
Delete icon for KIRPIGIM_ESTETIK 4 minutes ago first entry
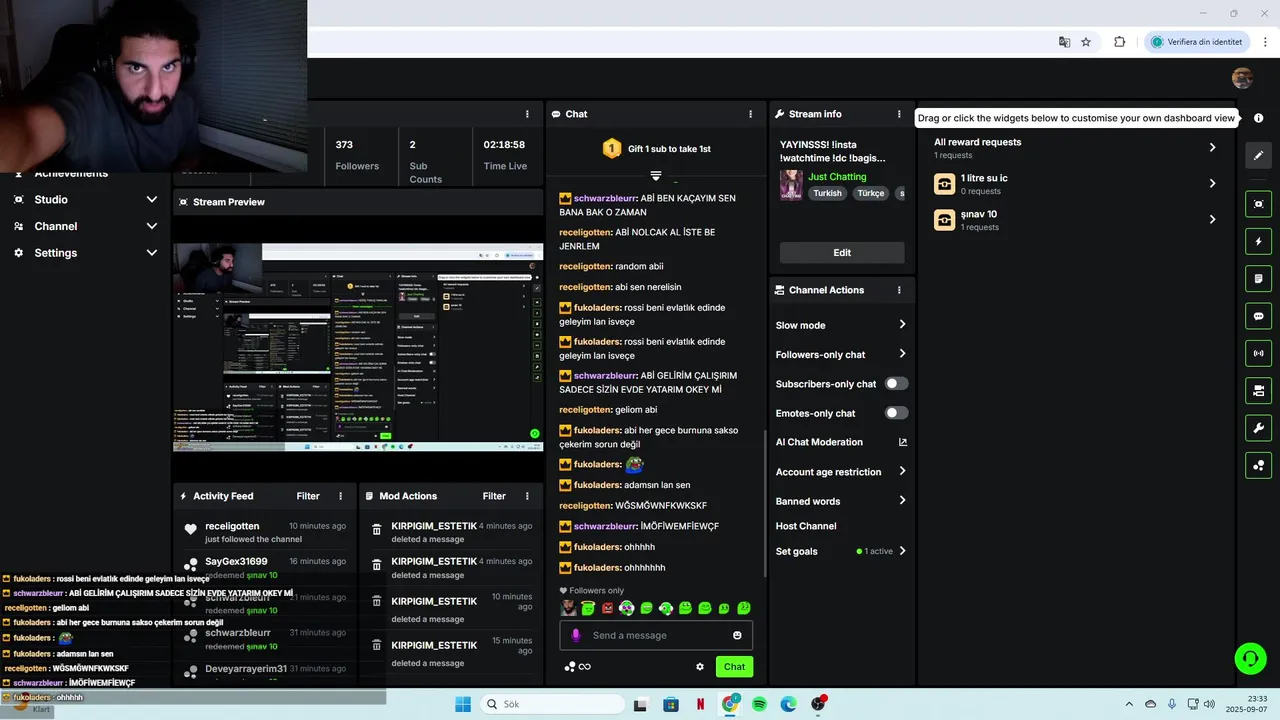point(377,530)
